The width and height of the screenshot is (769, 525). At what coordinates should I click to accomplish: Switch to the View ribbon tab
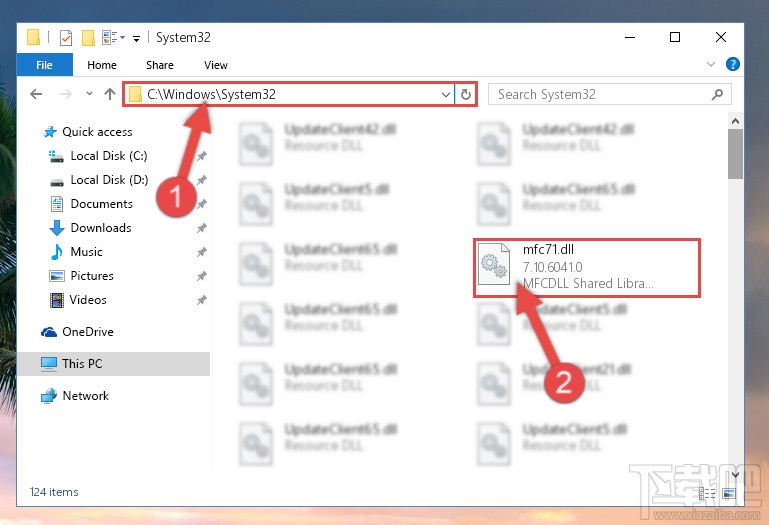click(x=216, y=65)
